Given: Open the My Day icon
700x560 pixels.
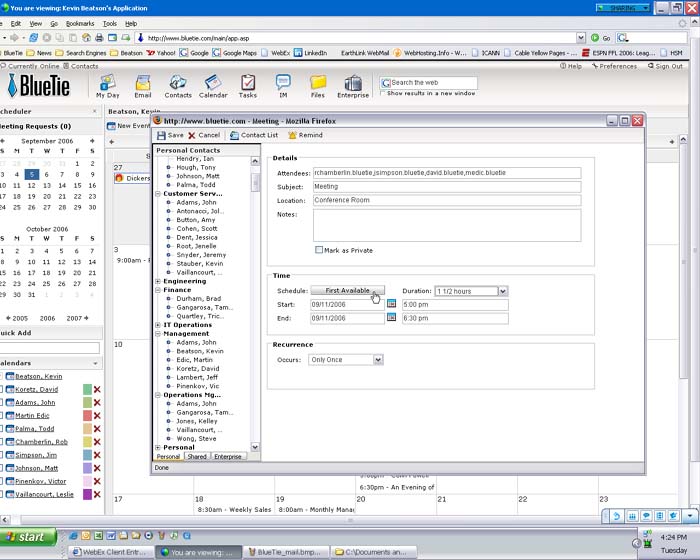Looking at the screenshot, I should [x=108, y=86].
